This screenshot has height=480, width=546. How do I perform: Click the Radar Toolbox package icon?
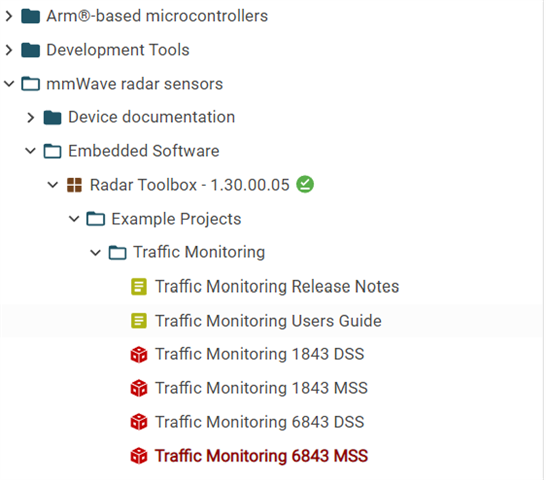(x=74, y=185)
